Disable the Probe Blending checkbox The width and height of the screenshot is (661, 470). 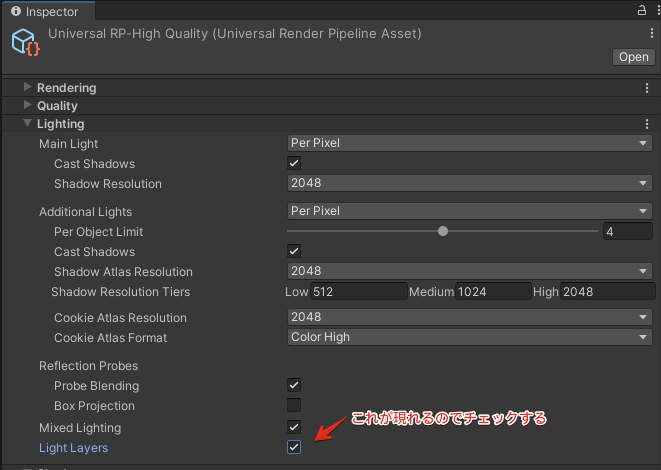[x=294, y=385]
